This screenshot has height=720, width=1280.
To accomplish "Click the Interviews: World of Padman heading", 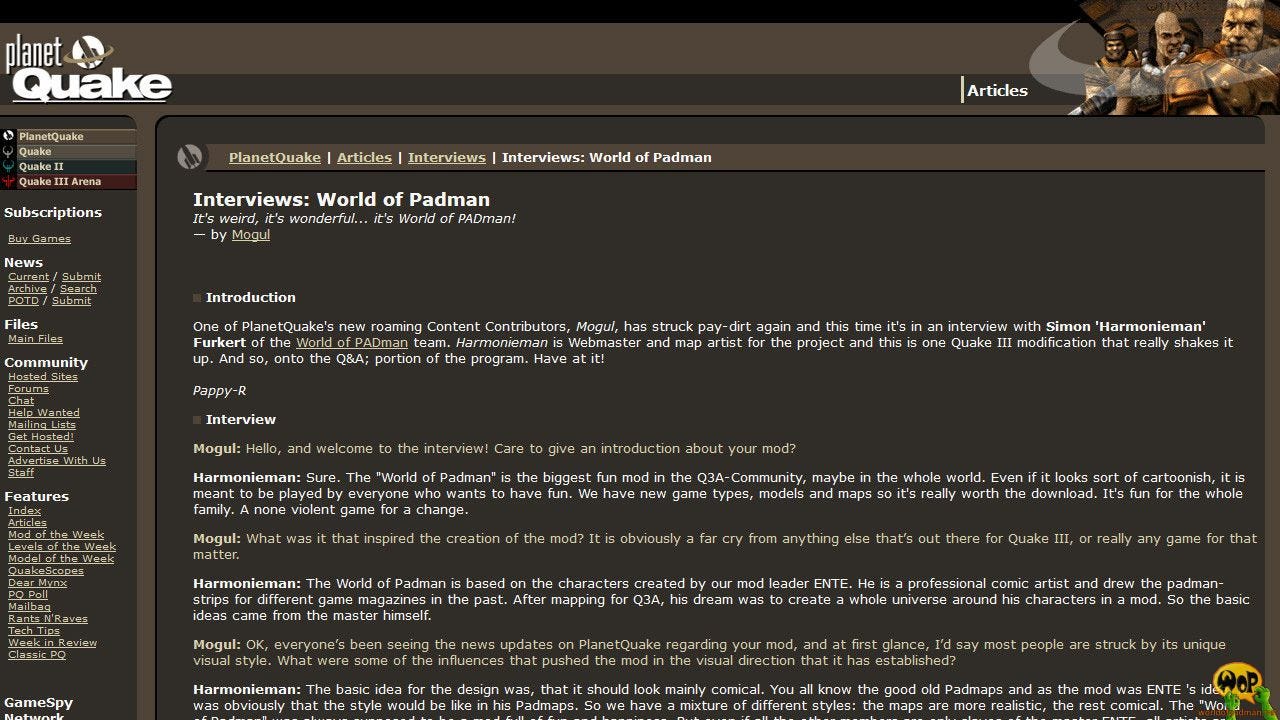I will 341,199.
